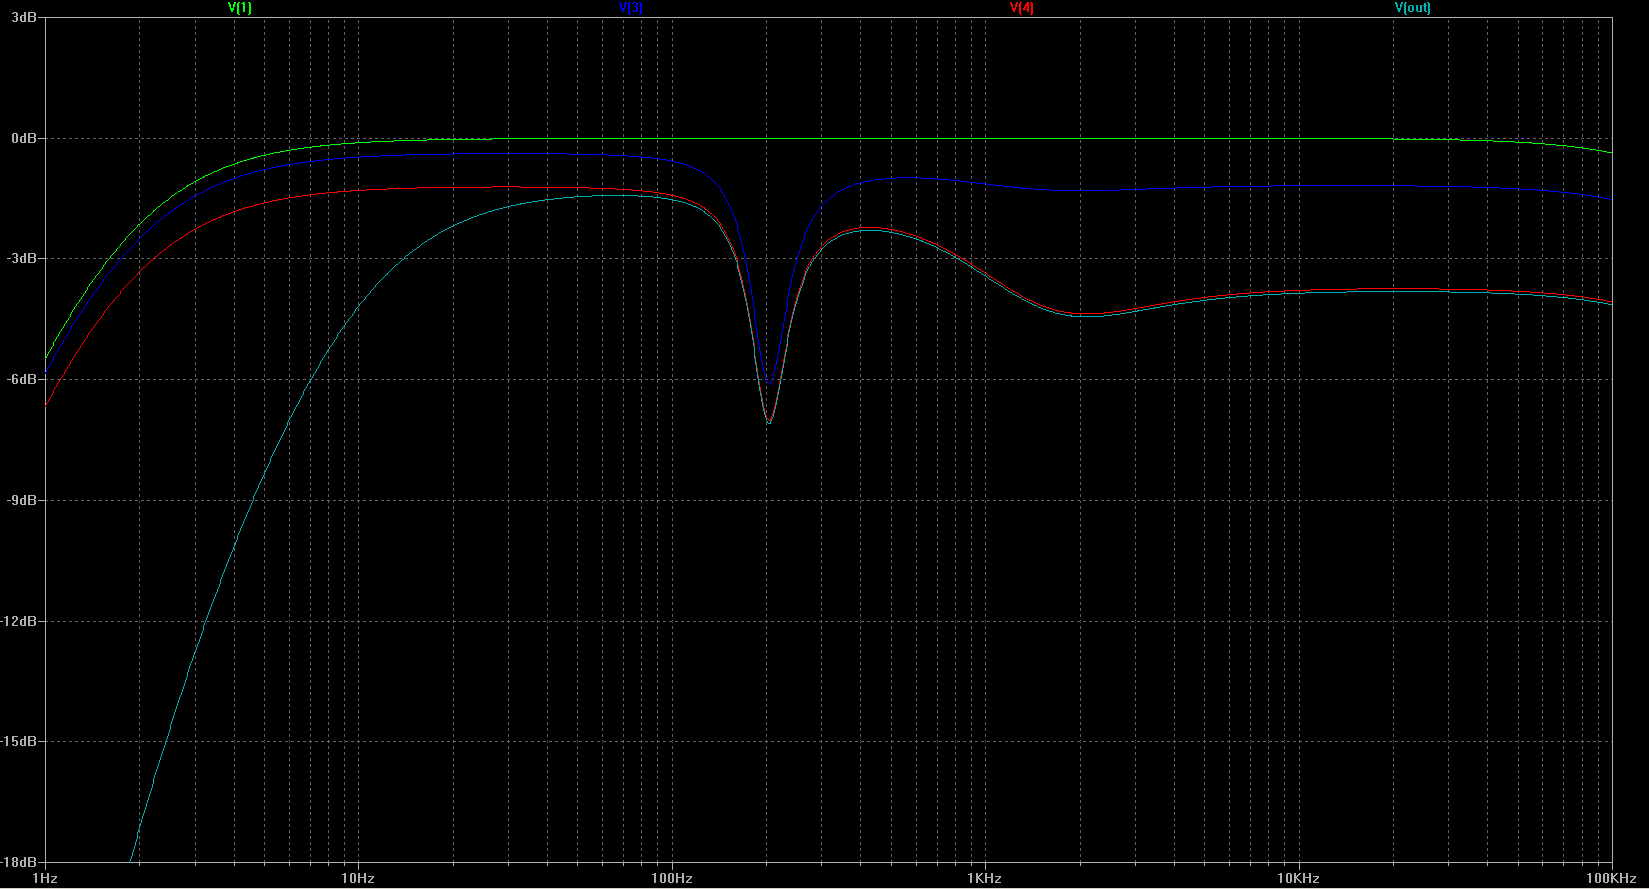Select the red V(4) trace label
The height and width of the screenshot is (889, 1649).
1022,8
